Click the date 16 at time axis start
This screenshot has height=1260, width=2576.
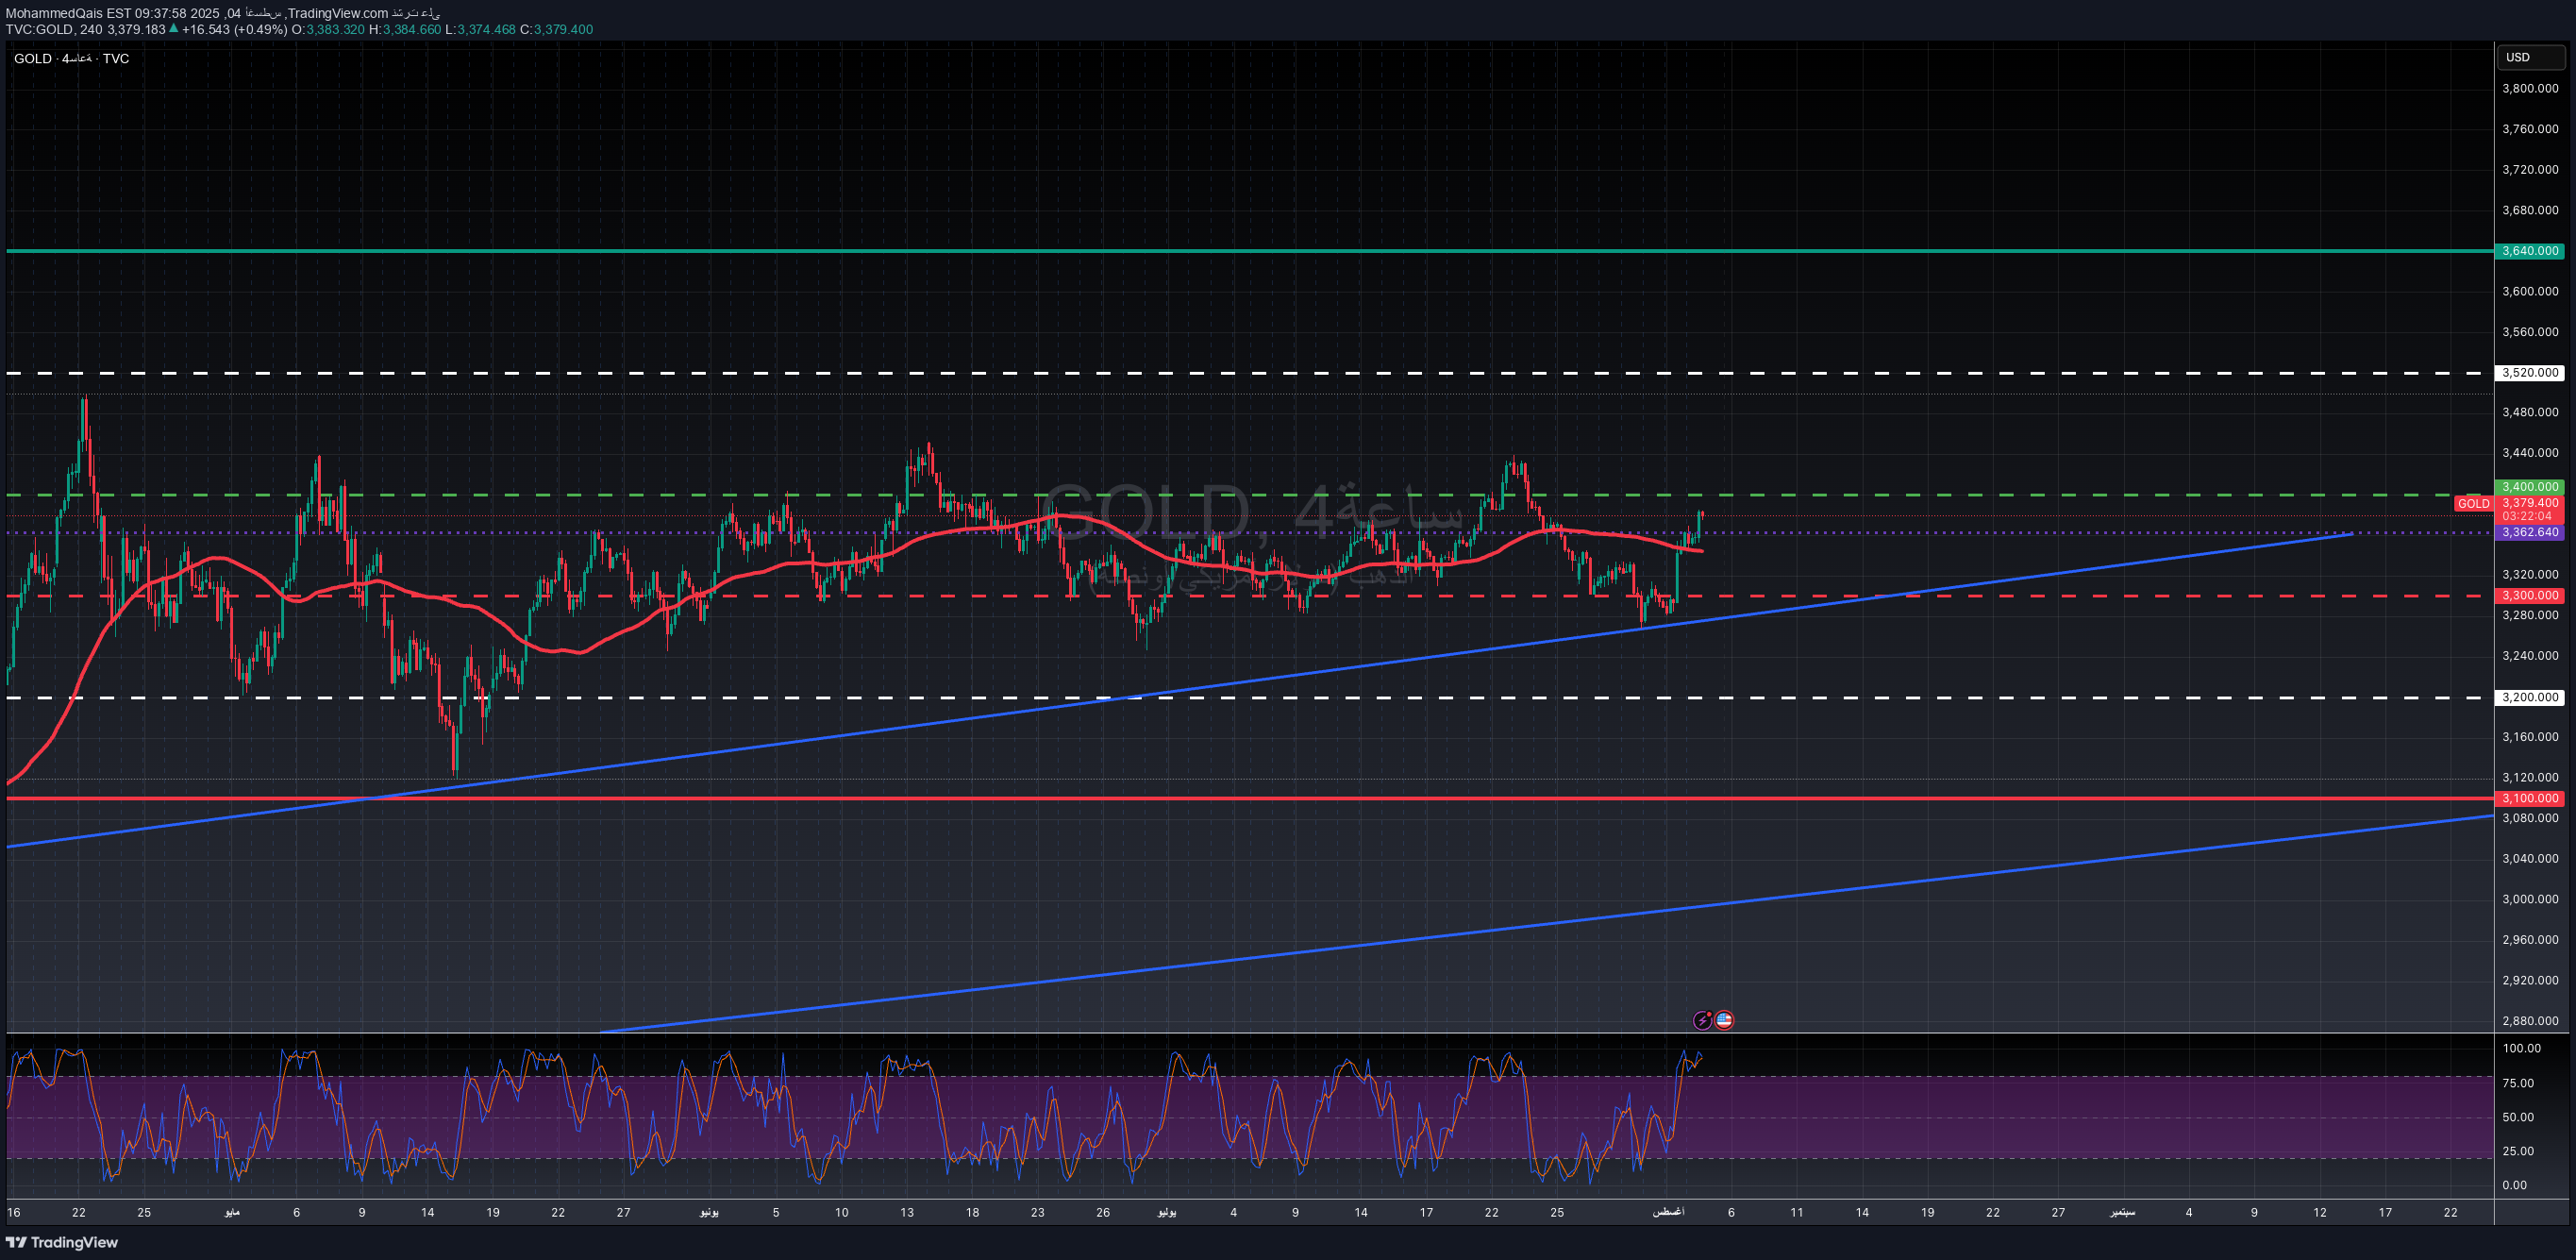tap(13, 1212)
